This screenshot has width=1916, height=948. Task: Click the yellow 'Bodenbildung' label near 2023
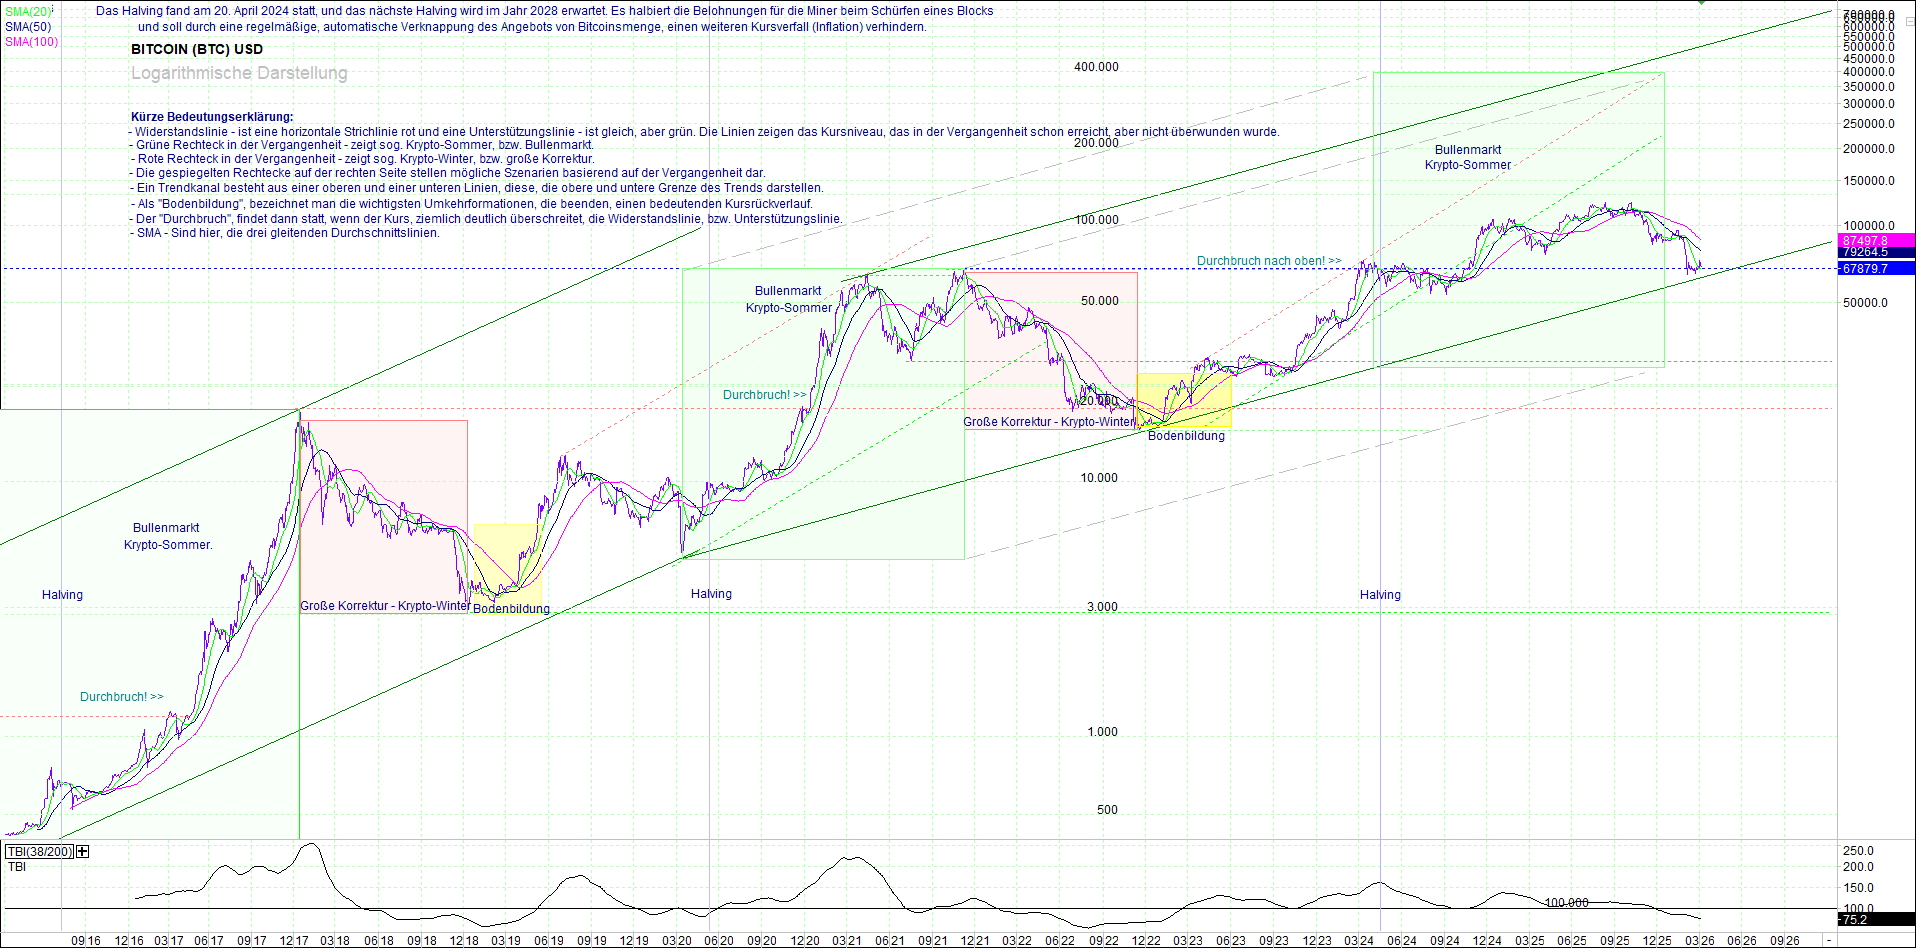point(1186,436)
